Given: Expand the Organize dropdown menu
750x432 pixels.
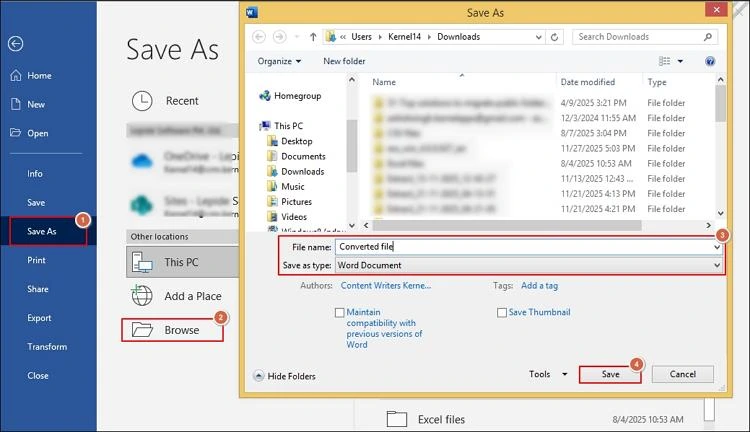Looking at the screenshot, I should tap(279, 61).
